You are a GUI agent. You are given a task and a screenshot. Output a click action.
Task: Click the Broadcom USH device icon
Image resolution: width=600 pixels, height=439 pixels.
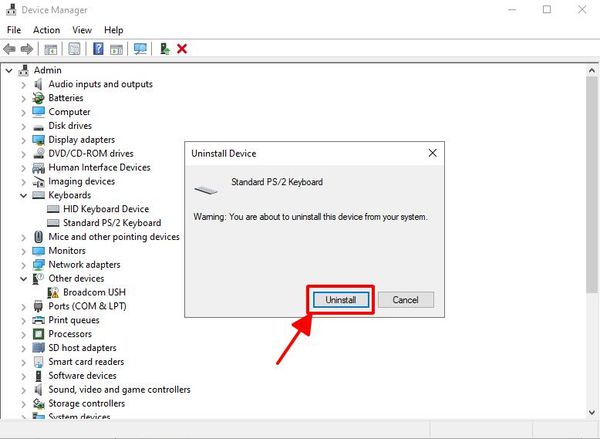click(54, 292)
